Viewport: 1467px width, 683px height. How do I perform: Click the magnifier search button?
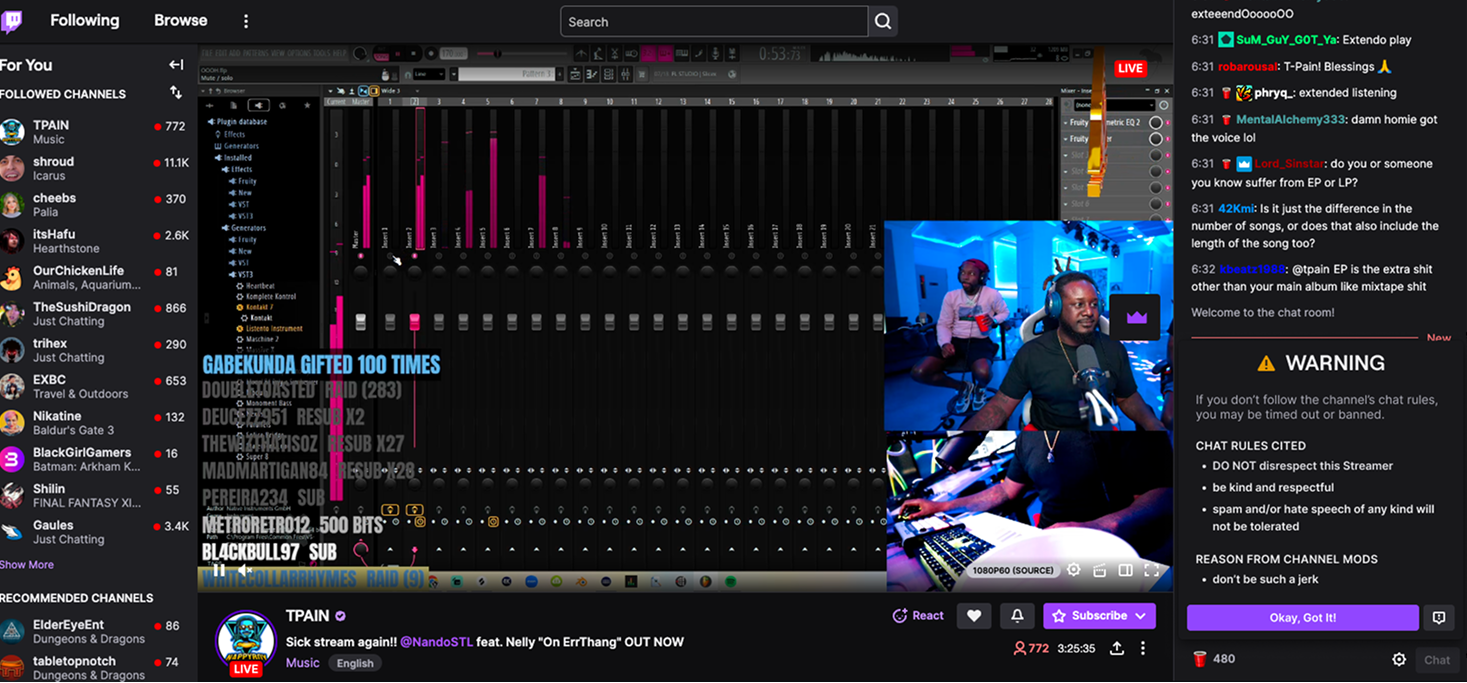pyautogui.click(x=883, y=21)
